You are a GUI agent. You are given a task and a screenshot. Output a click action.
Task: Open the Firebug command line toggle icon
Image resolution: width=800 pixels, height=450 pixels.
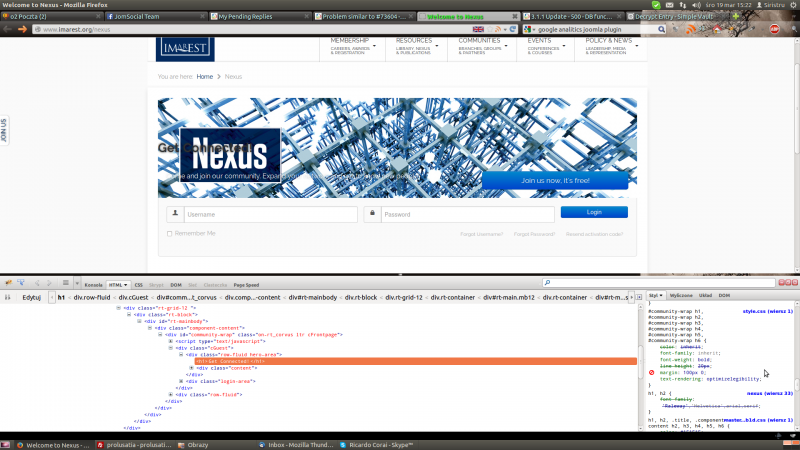(x=65, y=283)
